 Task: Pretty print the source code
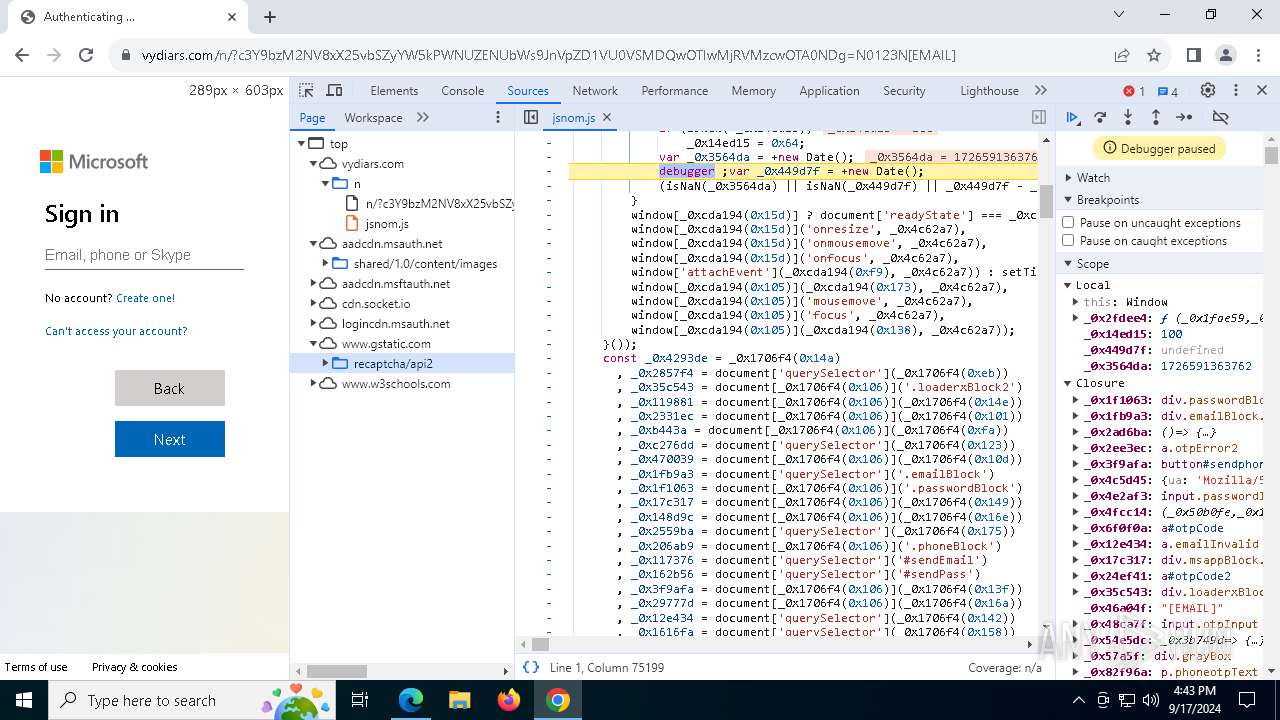click(x=531, y=667)
